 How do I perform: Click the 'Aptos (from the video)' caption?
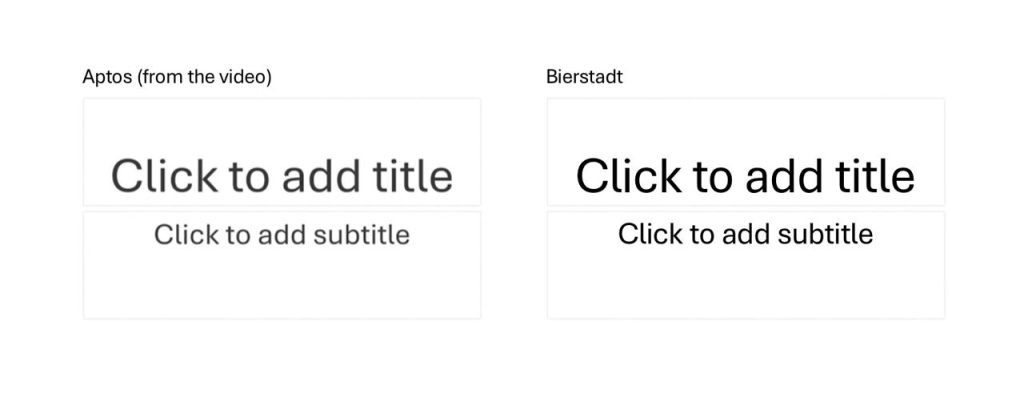(x=177, y=77)
